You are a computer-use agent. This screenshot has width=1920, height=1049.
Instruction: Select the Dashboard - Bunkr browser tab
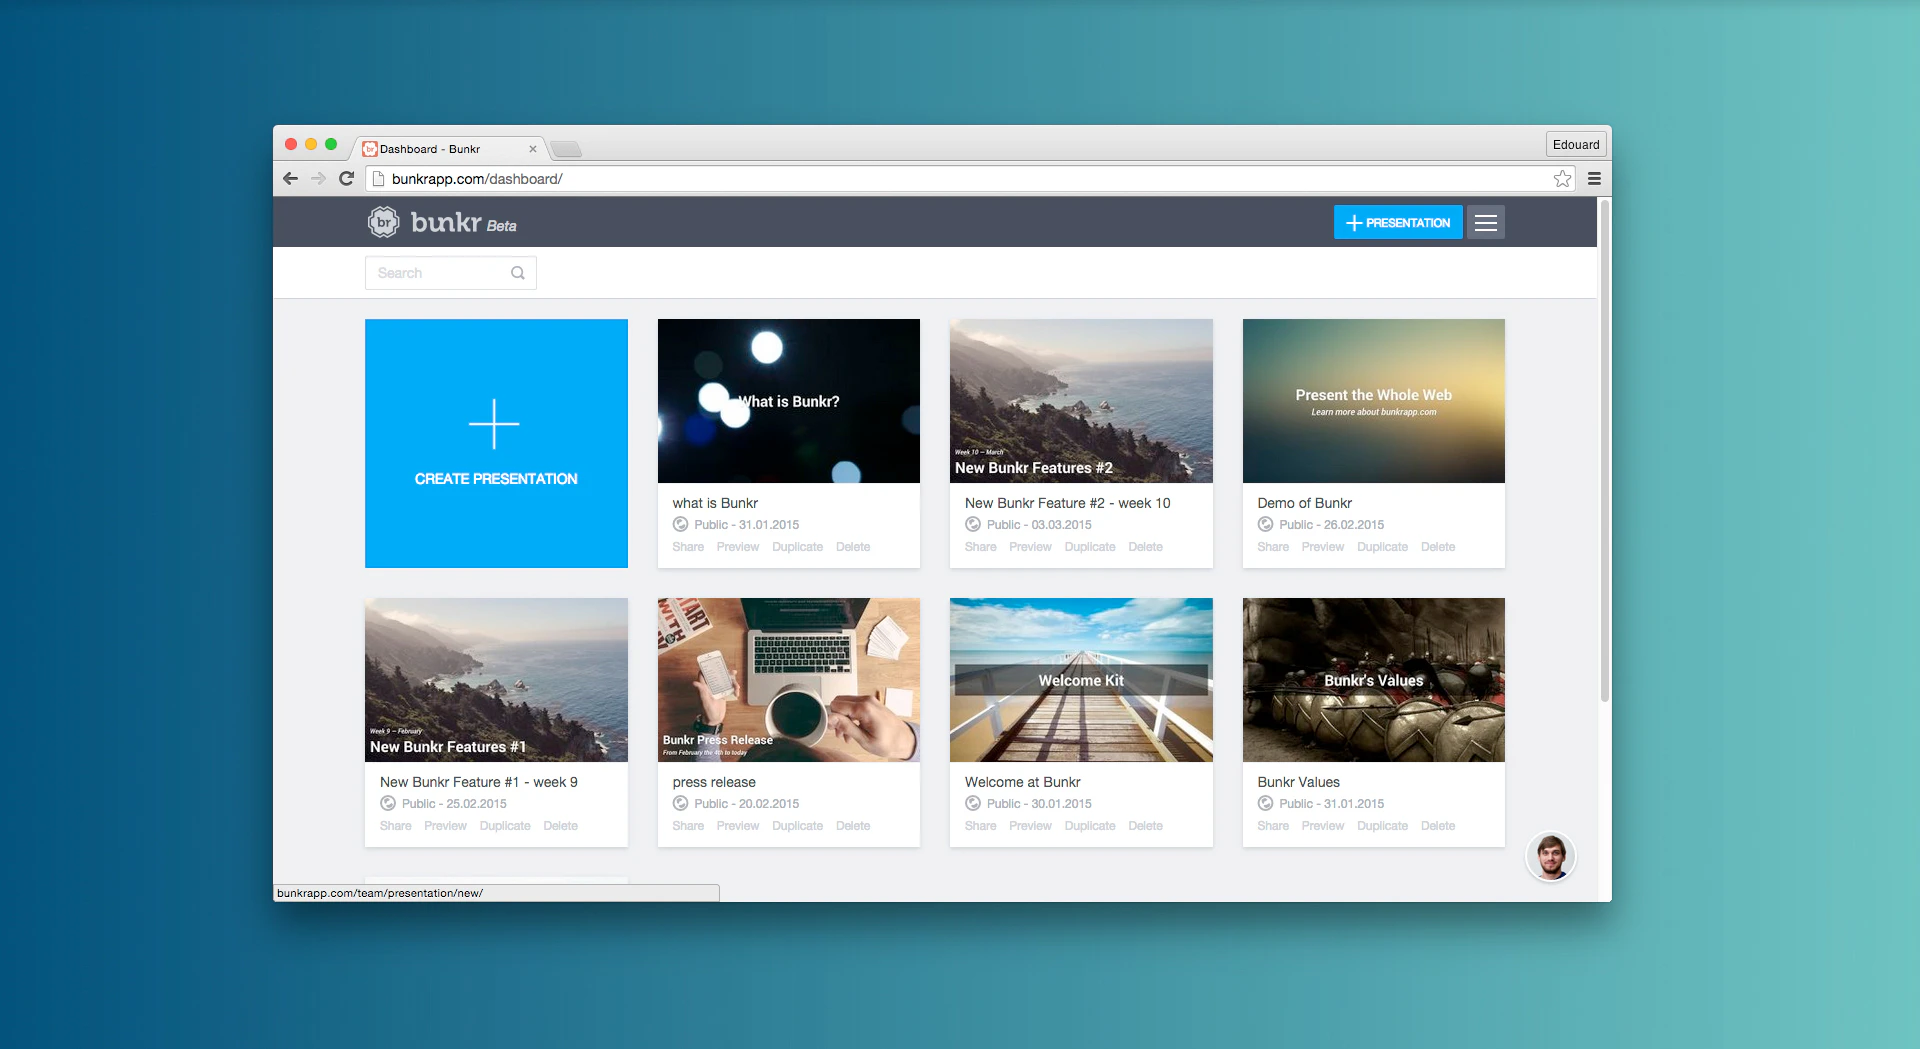click(x=448, y=149)
